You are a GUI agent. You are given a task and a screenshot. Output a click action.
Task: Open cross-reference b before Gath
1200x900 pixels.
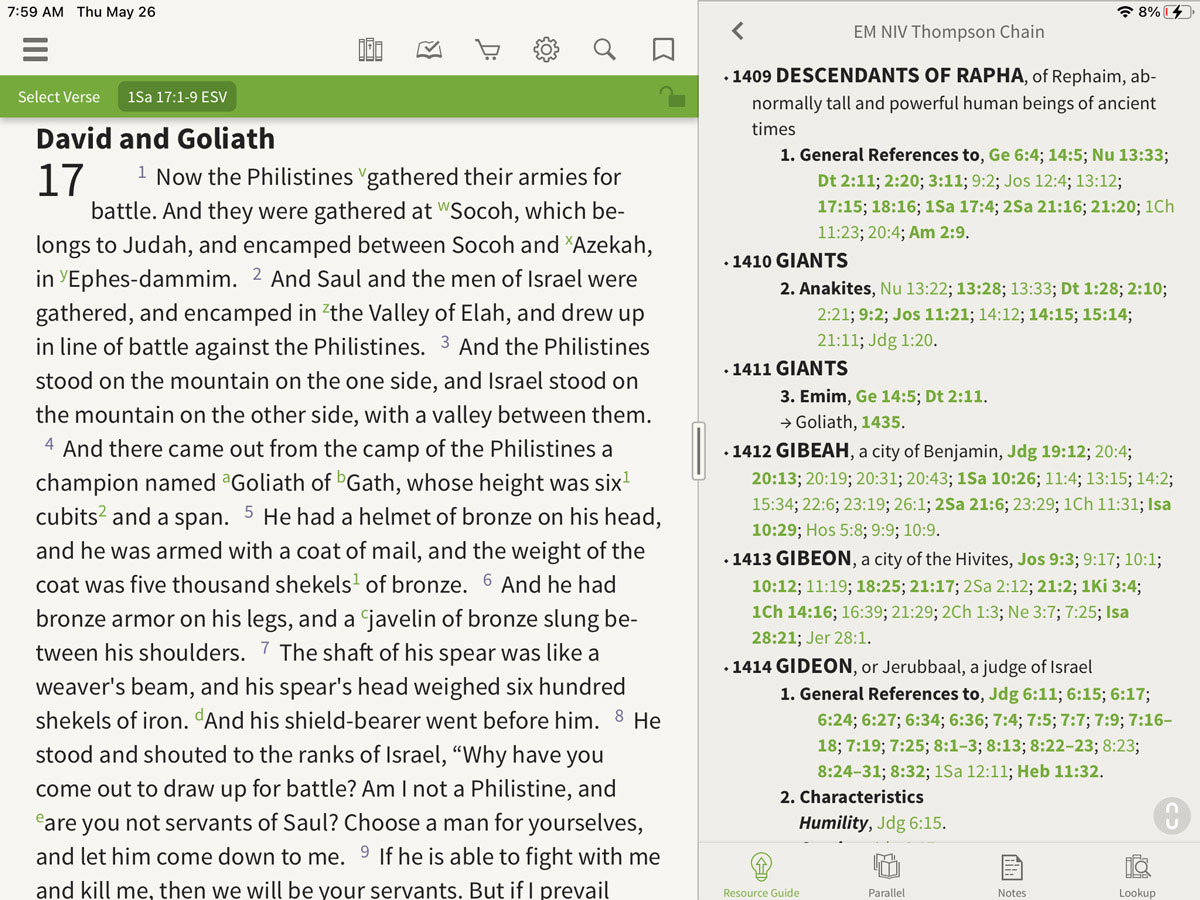pyautogui.click(x=341, y=479)
